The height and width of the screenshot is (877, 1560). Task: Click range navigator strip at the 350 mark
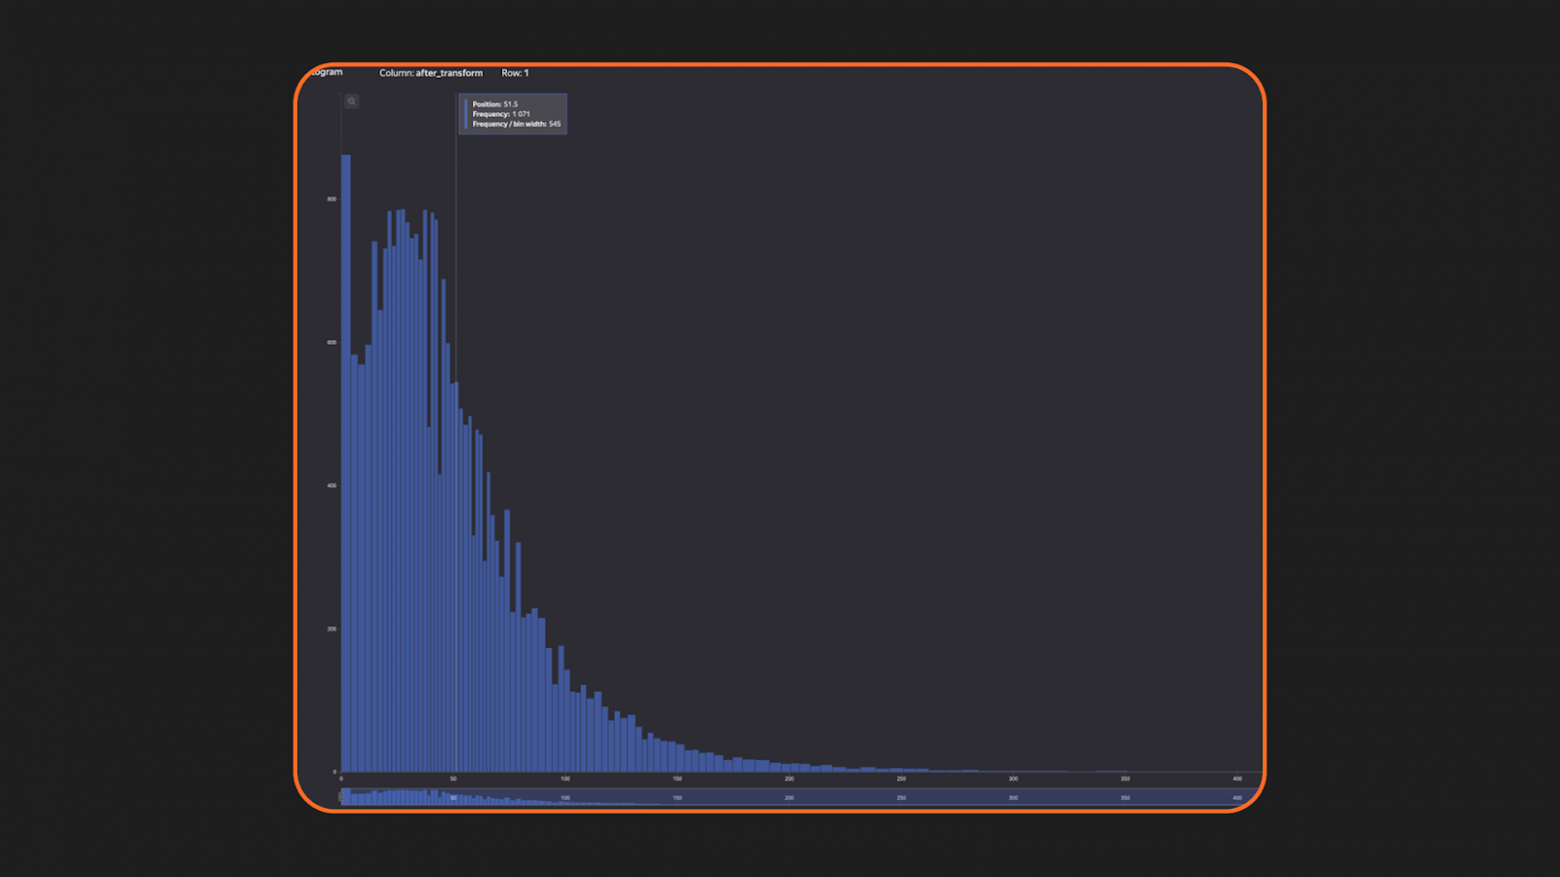click(1125, 797)
